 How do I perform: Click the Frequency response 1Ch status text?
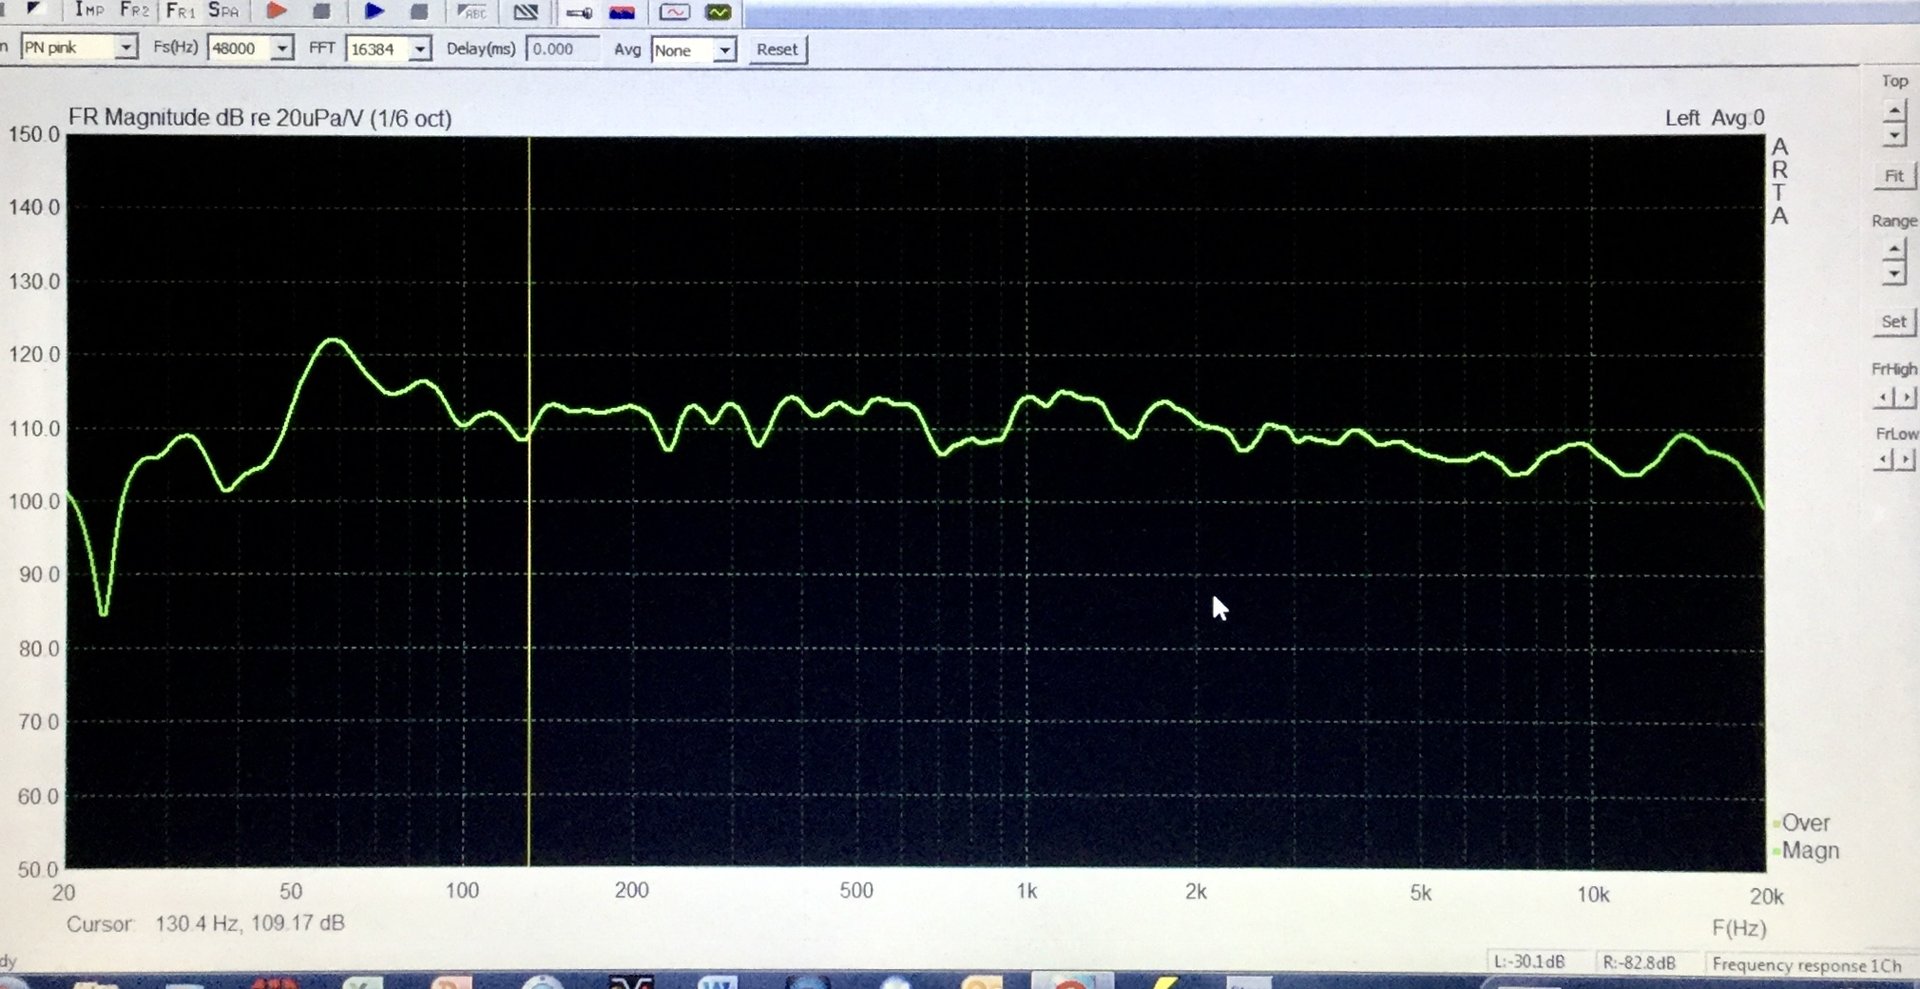[1806, 965]
